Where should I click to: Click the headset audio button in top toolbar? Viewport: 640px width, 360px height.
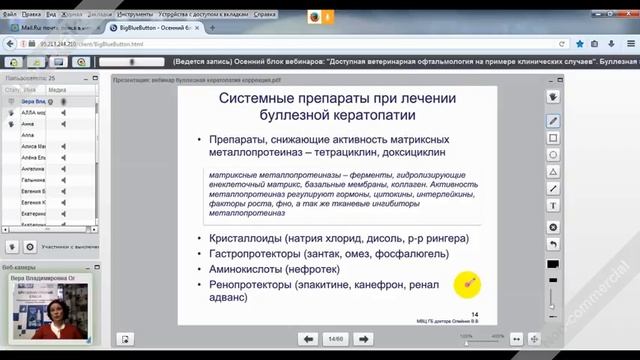click(13, 62)
